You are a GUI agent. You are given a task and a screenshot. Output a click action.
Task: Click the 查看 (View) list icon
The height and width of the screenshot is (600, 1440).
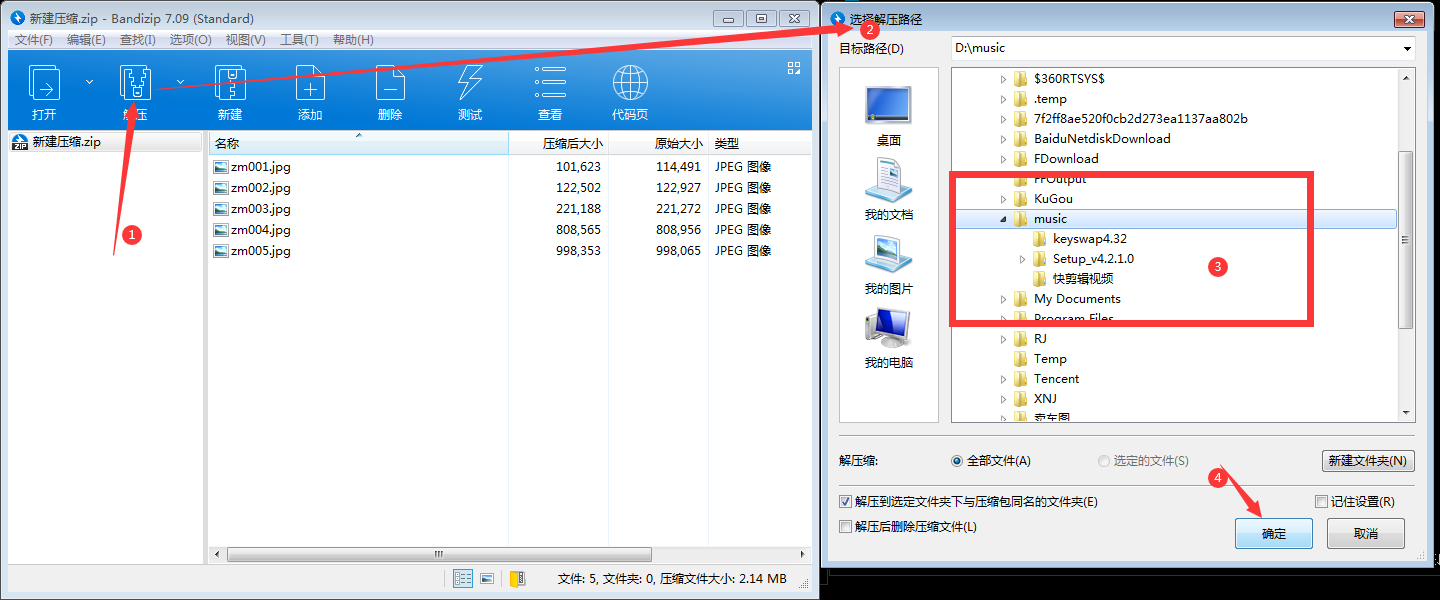550,82
